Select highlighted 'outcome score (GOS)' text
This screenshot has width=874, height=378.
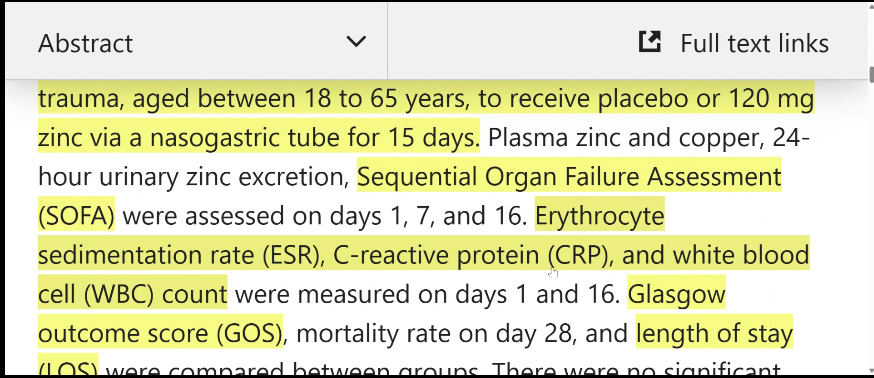coord(161,333)
